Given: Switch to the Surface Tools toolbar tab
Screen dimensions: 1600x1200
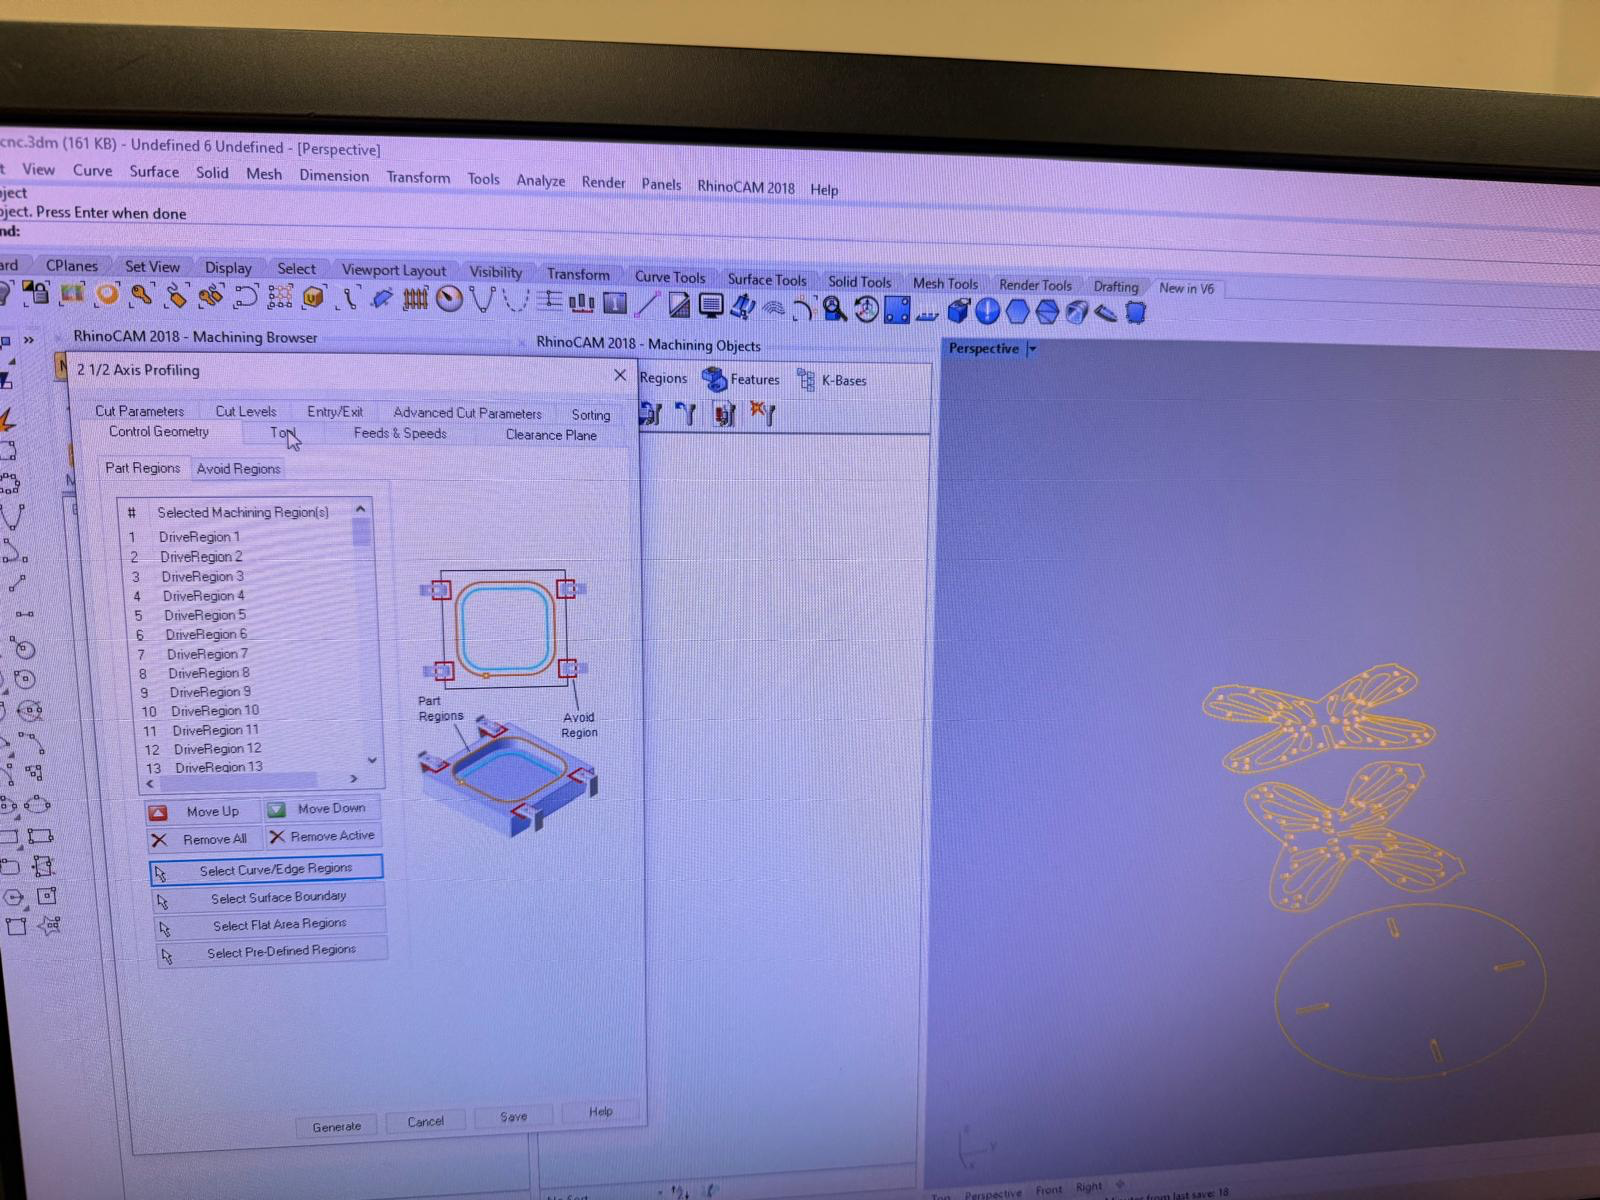Looking at the screenshot, I should 766,280.
